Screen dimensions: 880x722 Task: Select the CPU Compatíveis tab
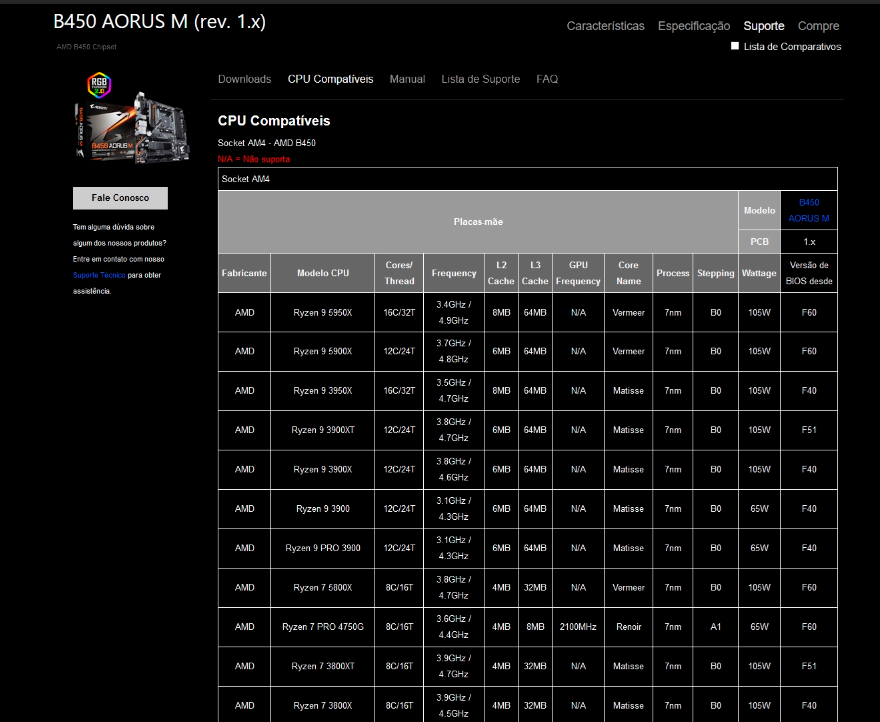[330, 79]
